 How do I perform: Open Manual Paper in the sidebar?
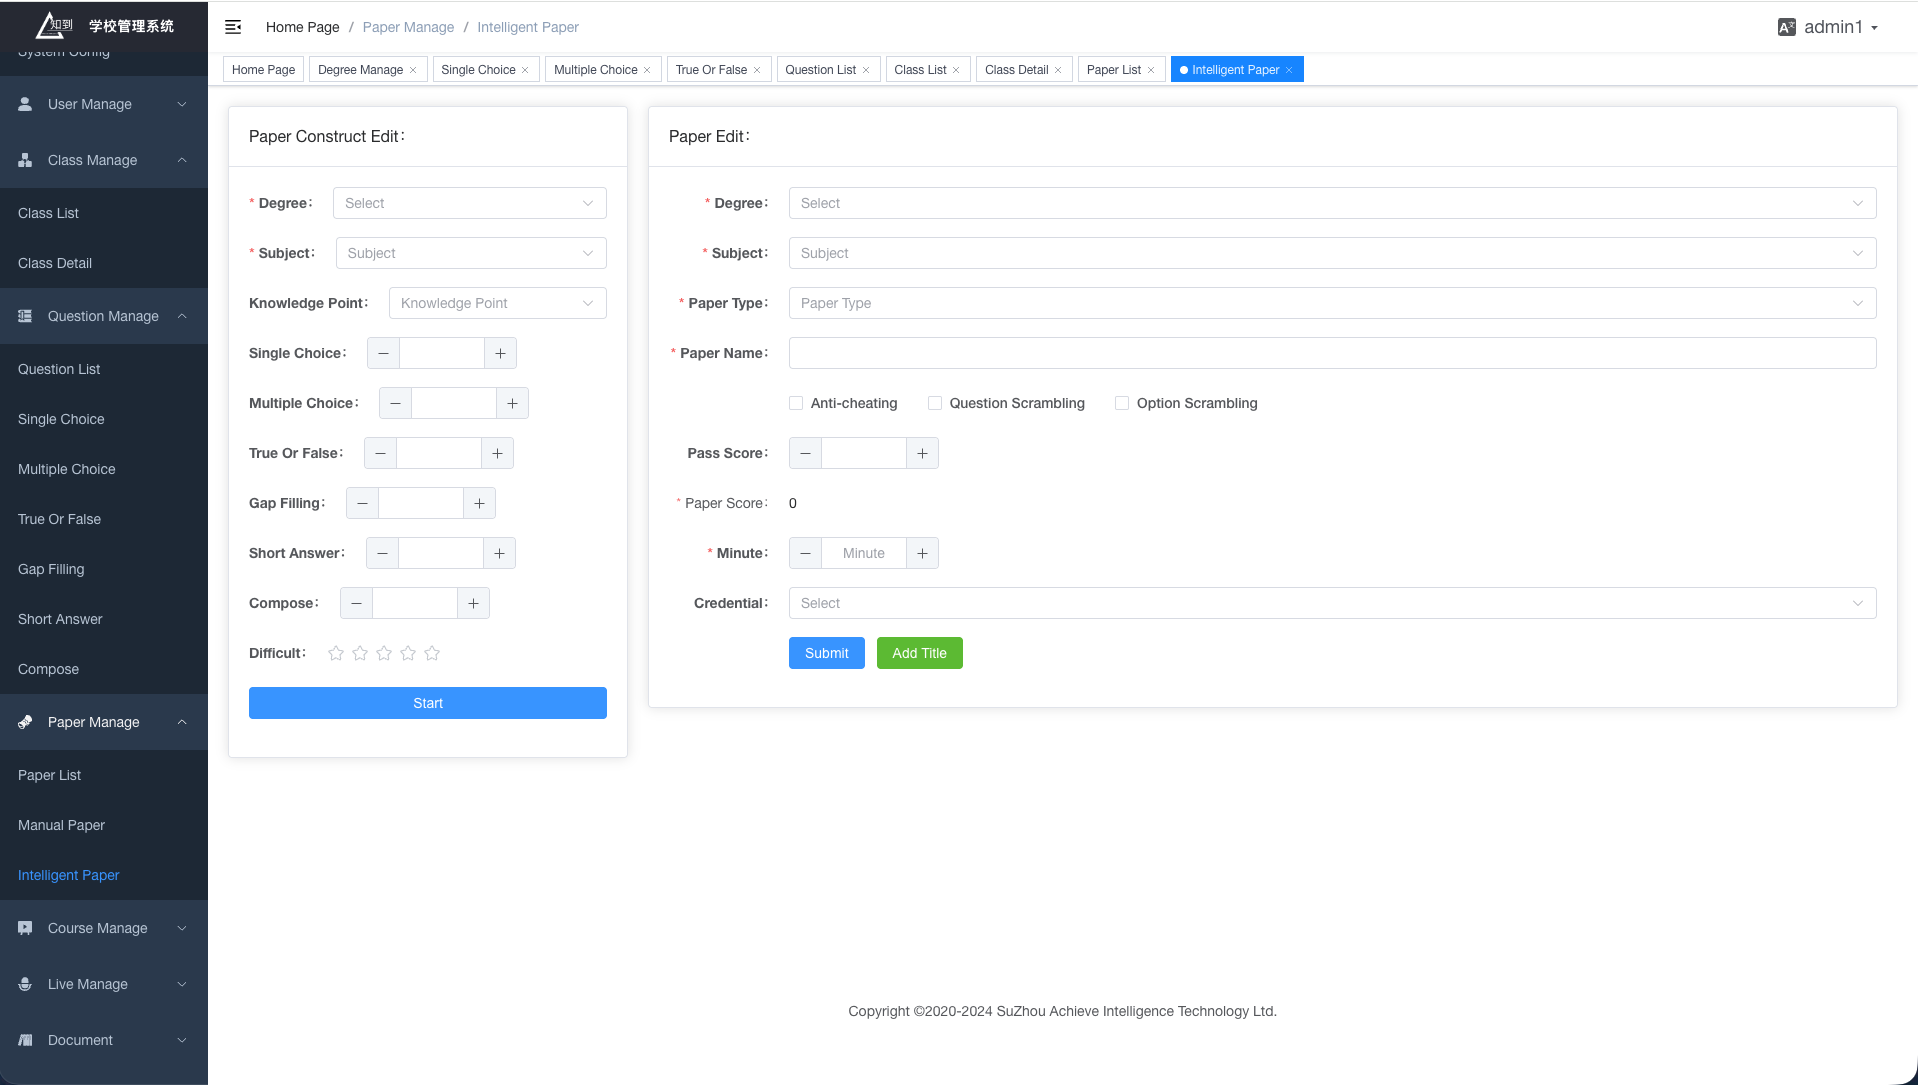(61, 825)
